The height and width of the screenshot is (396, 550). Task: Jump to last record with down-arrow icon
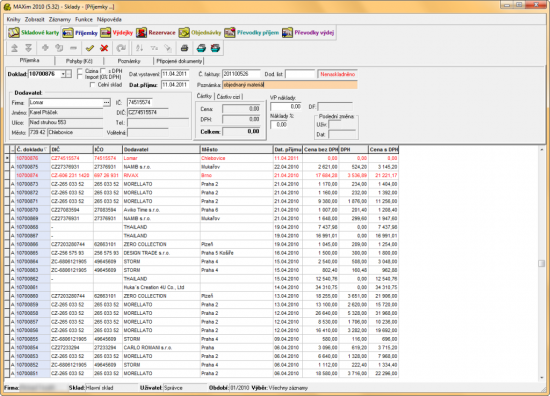tap(28, 48)
